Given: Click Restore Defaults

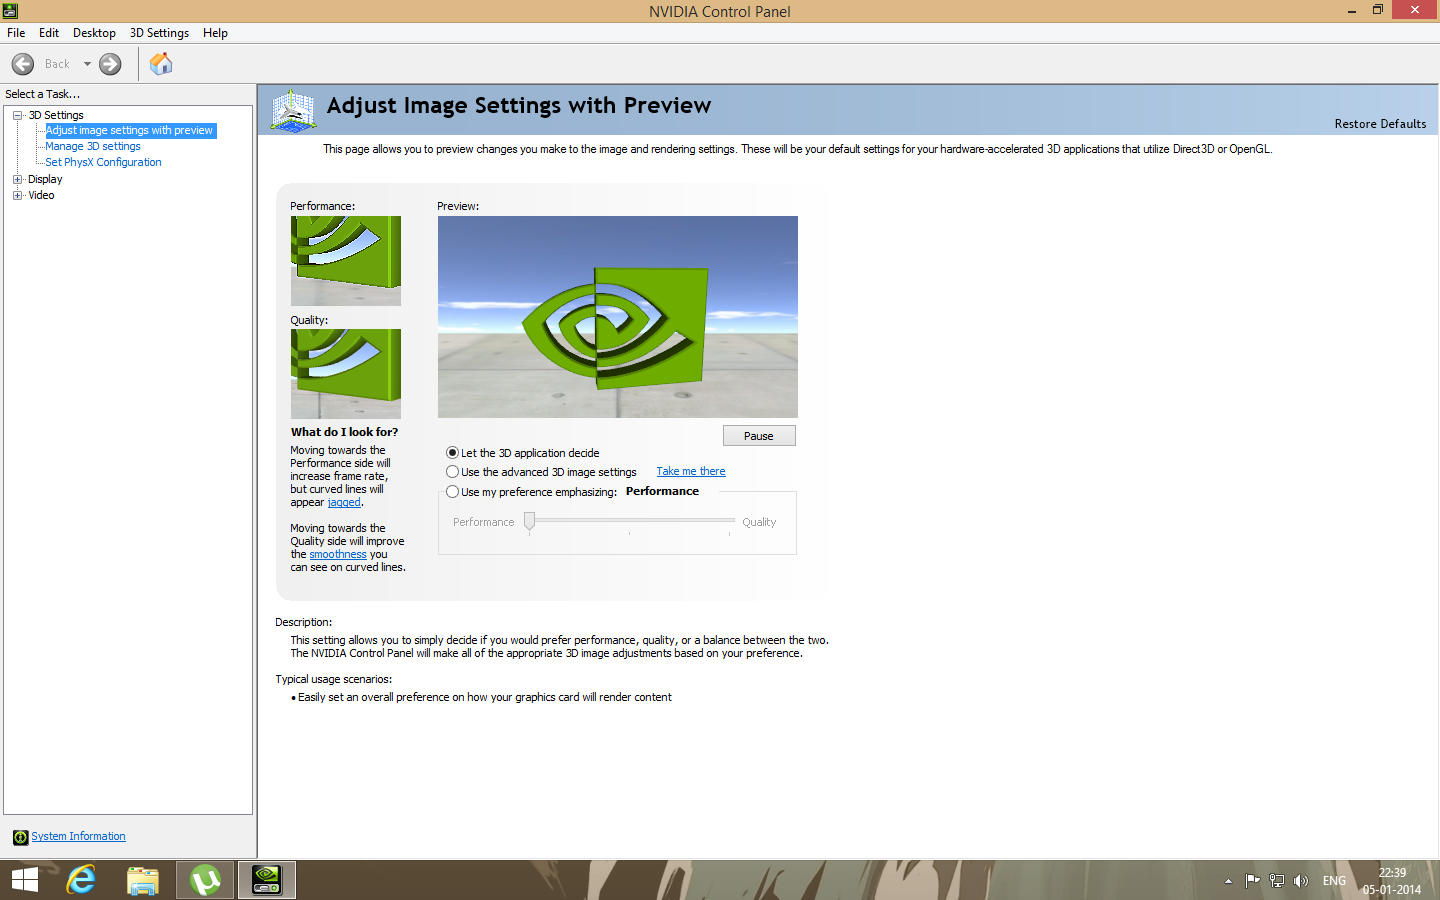Looking at the screenshot, I should point(1380,124).
